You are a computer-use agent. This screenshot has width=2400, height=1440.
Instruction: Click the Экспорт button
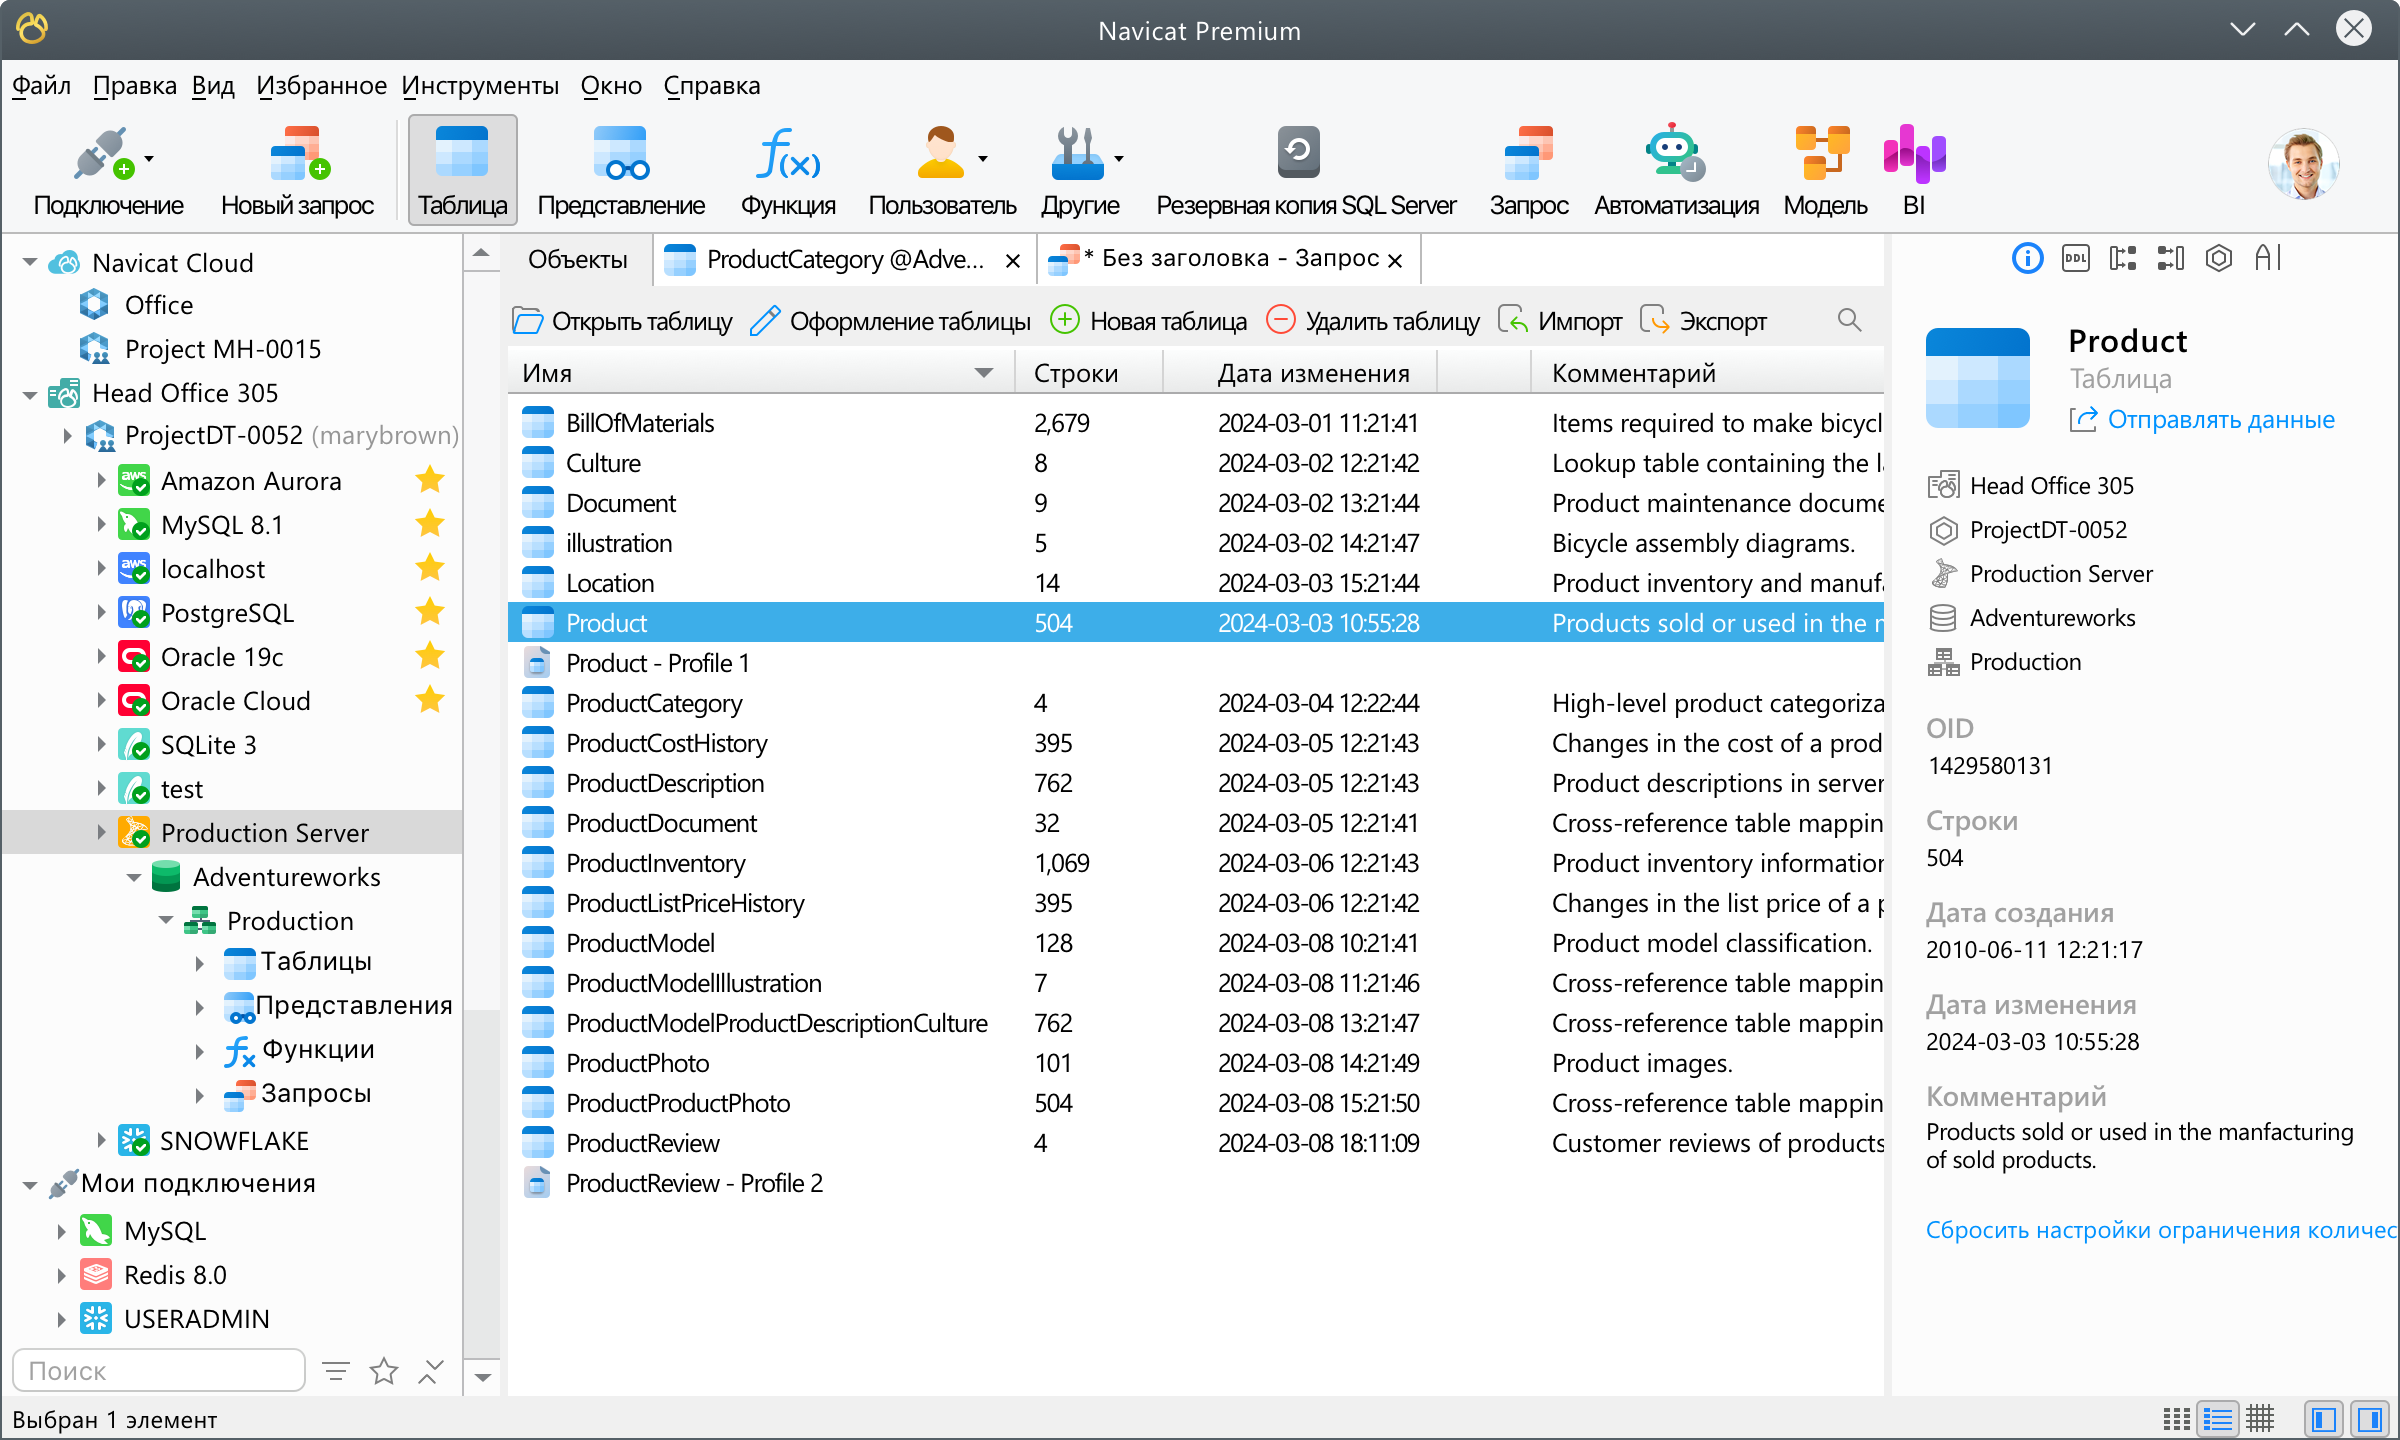pos(1704,321)
